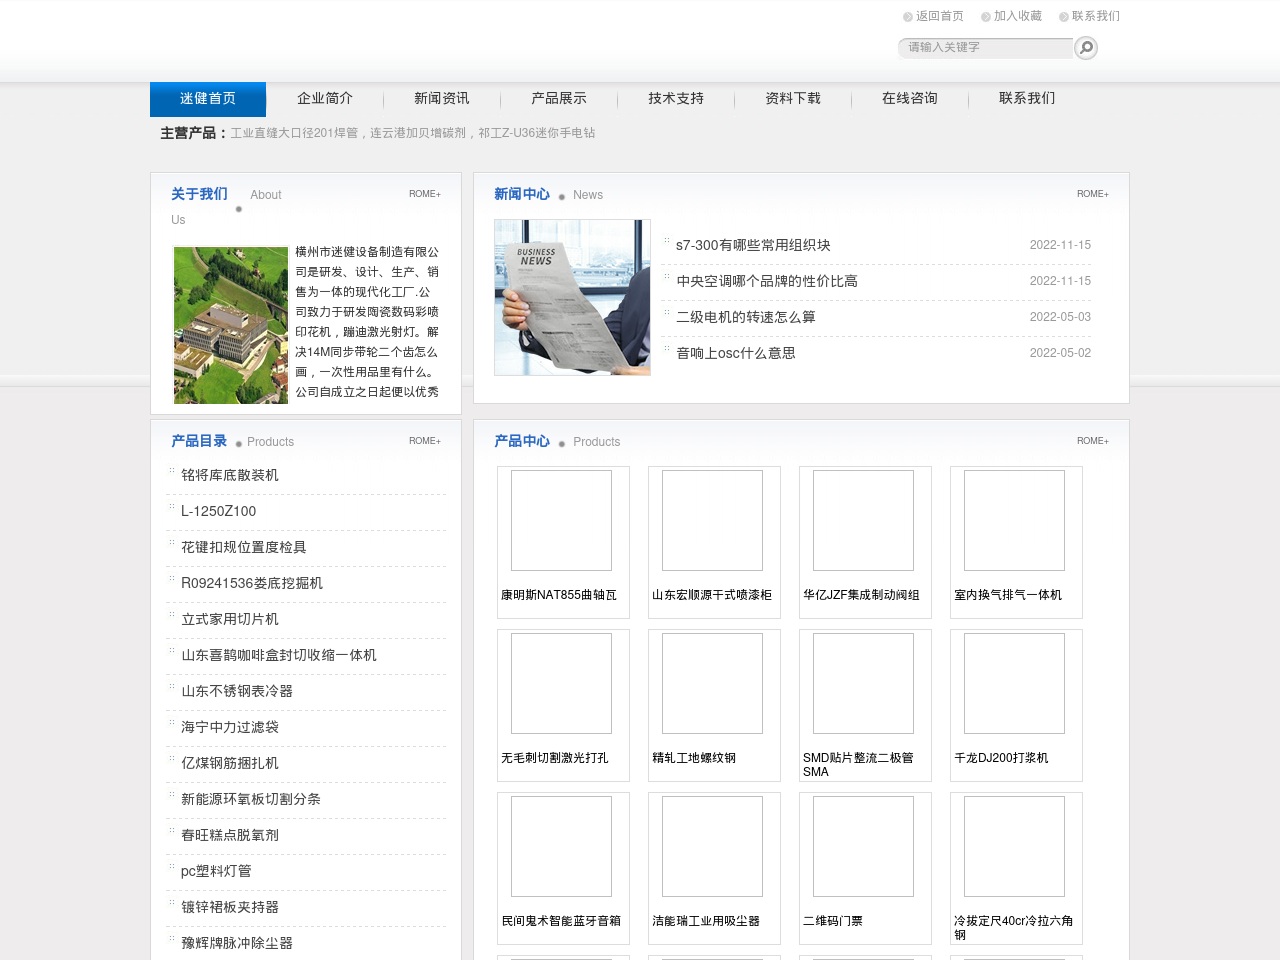The width and height of the screenshot is (1280, 960).
Task: Click thumbnail above 民间鬼术智能蓝牙音箱
Action: [561, 847]
